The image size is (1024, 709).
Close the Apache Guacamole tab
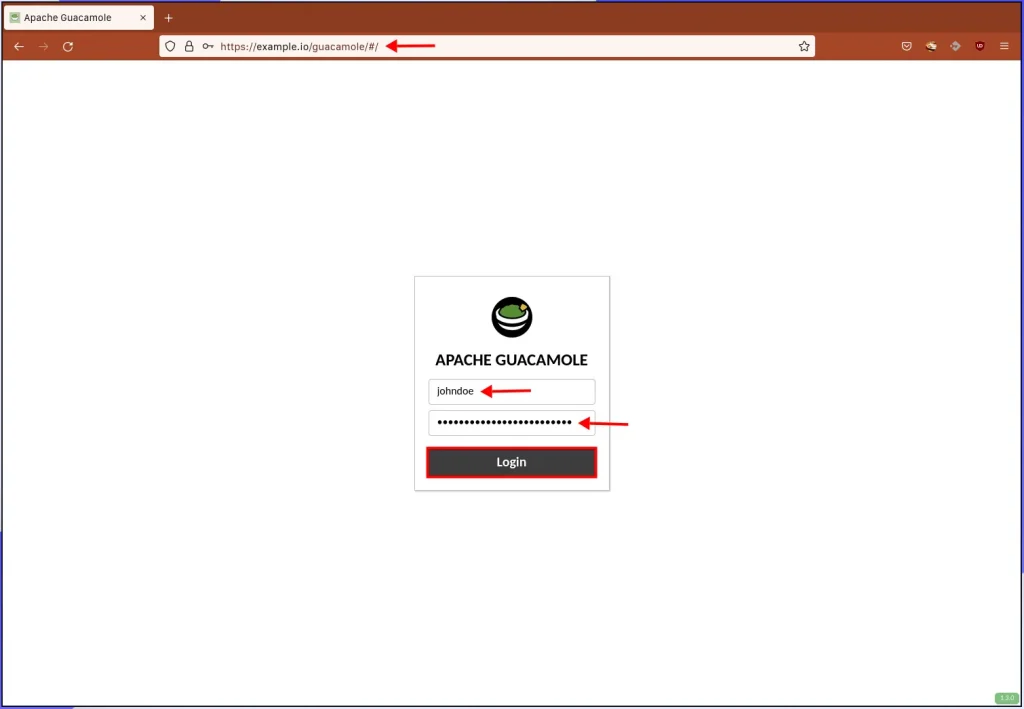coord(143,18)
